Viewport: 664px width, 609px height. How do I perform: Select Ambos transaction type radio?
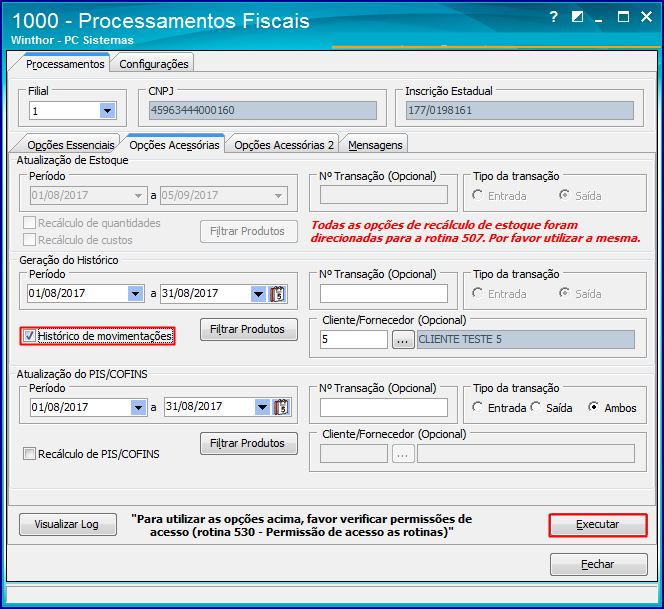(594, 407)
